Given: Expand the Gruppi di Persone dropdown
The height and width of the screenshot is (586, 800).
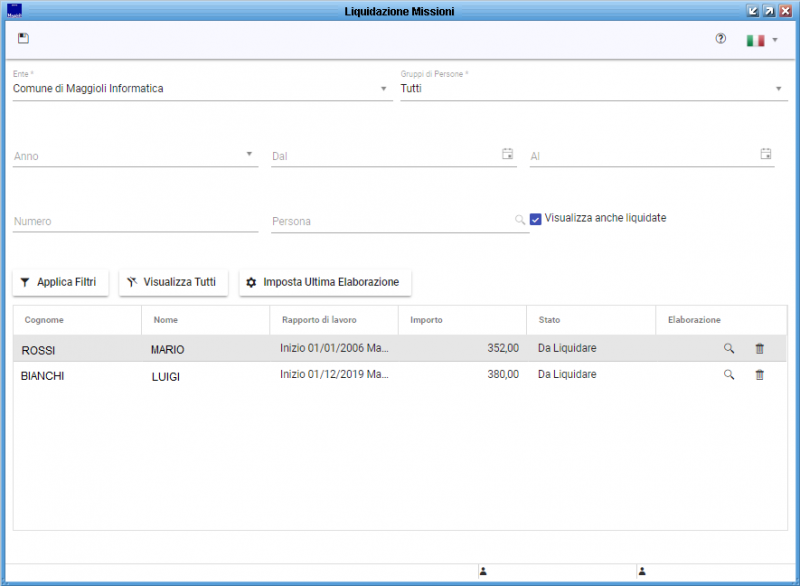Looking at the screenshot, I should coord(778,89).
